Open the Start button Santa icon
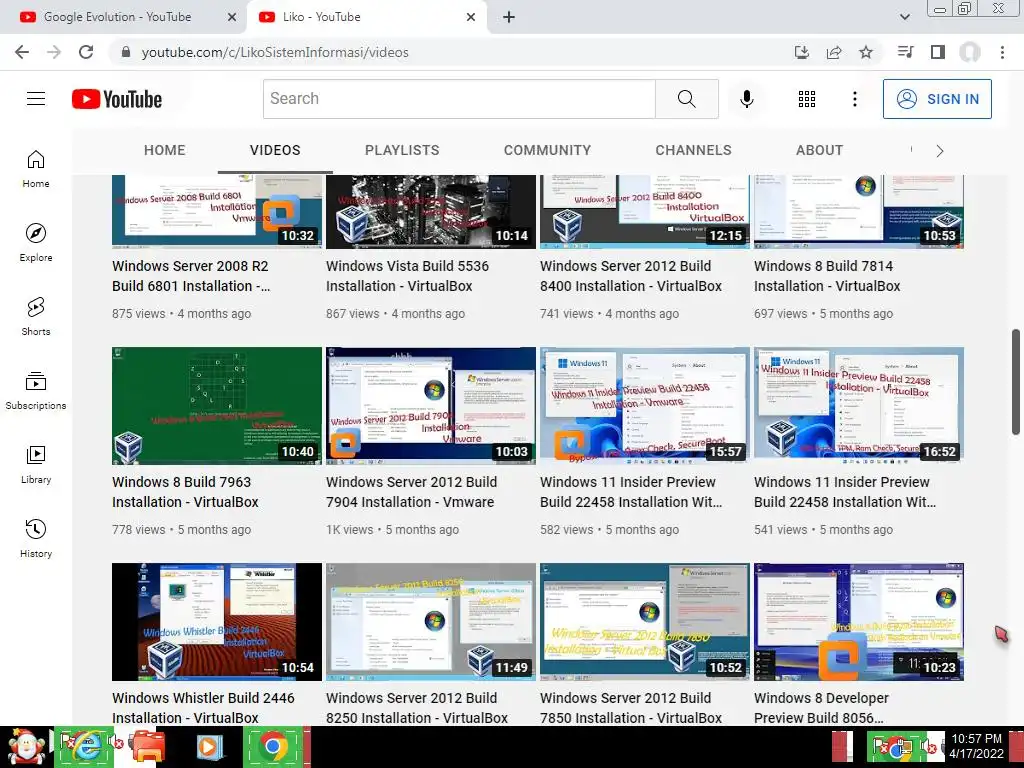 [26, 747]
